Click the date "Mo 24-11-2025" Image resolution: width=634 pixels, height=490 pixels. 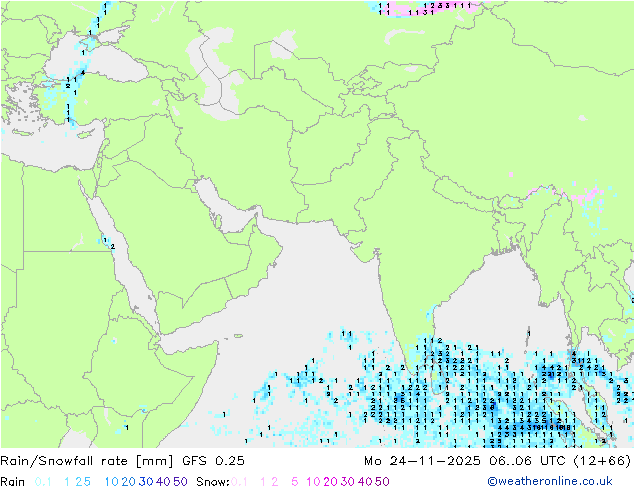point(422,461)
